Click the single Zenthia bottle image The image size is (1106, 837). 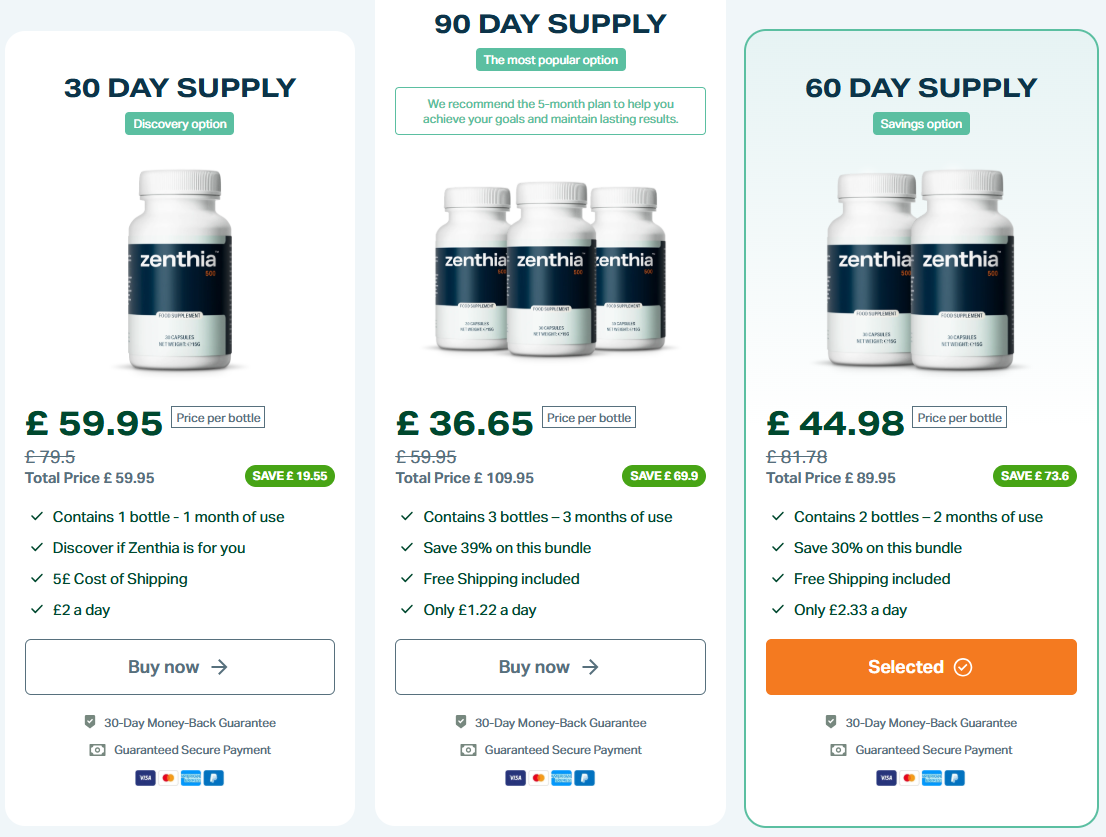click(x=180, y=270)
